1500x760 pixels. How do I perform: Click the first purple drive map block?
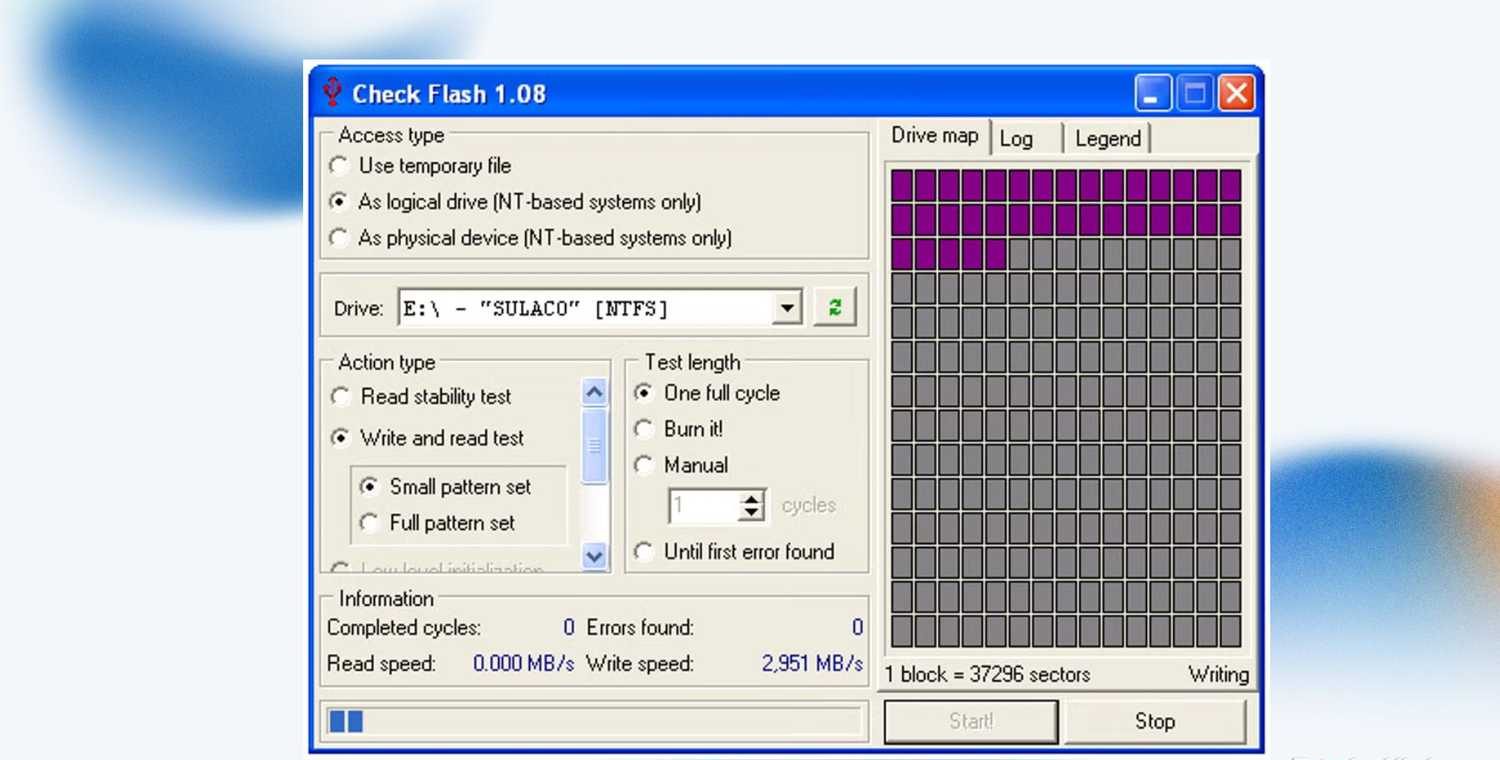(x=902, y=185)
